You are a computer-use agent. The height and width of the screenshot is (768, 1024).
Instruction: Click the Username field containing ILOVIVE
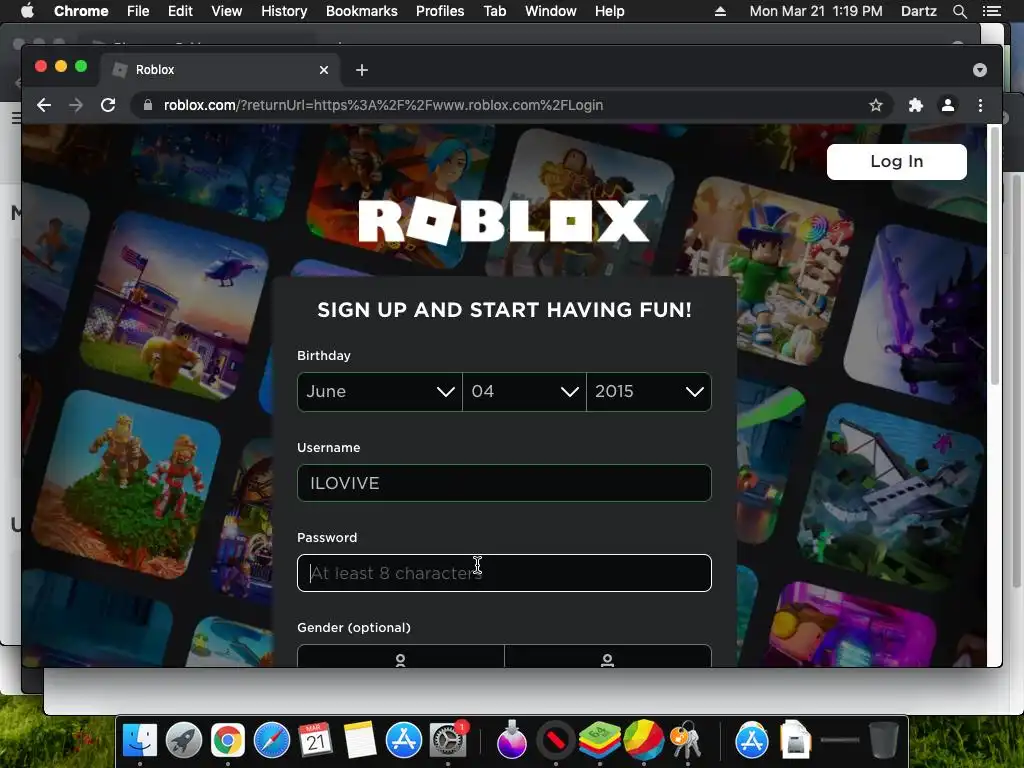[x=504, y=483]
